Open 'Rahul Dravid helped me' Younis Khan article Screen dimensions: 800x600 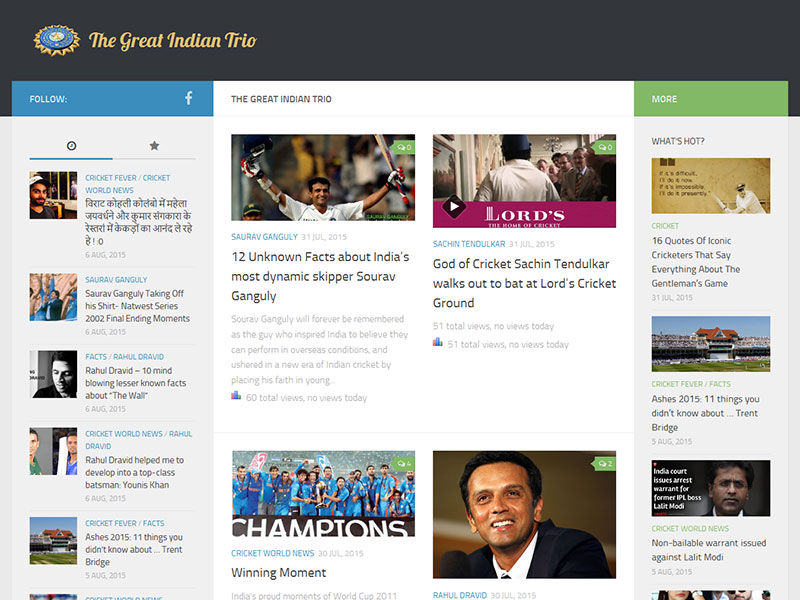point(135,472)
